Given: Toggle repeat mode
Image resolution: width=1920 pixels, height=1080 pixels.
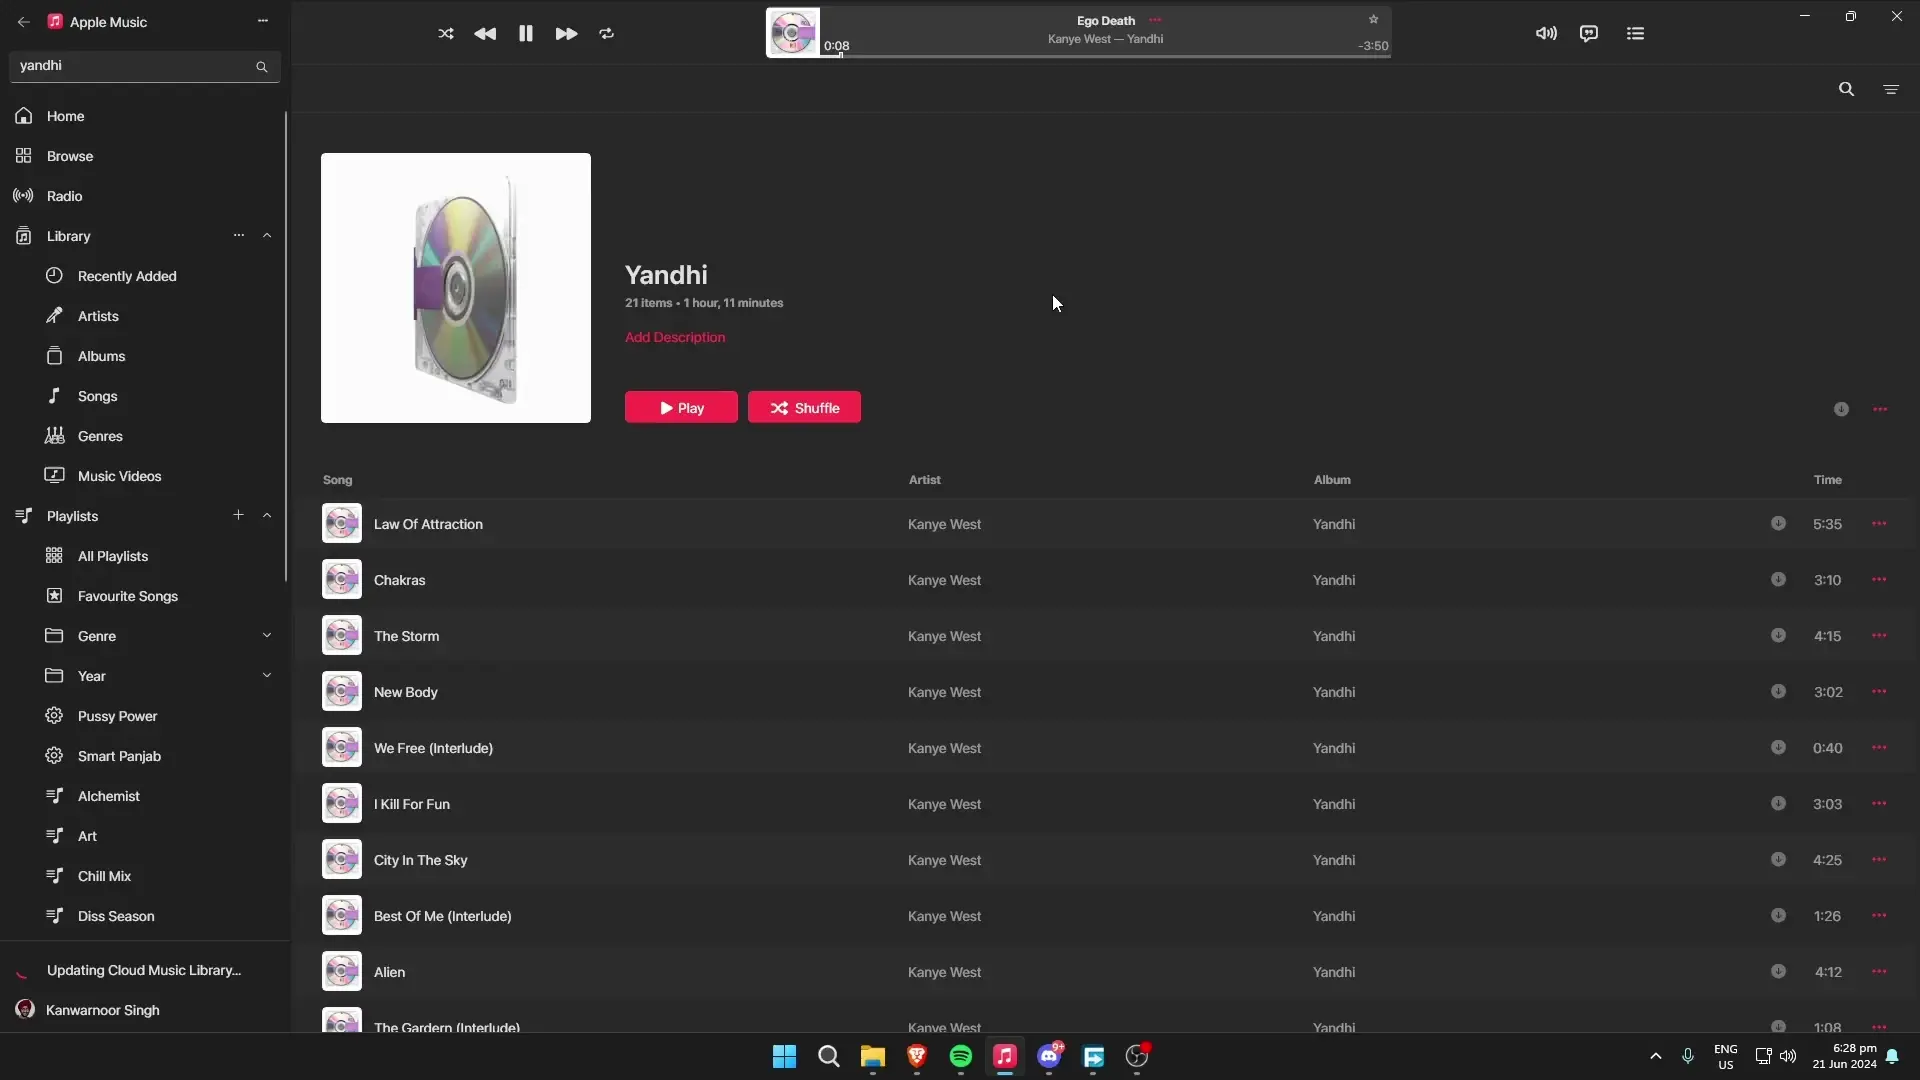Looking at the screenshot, I should (x=606, y=33).
